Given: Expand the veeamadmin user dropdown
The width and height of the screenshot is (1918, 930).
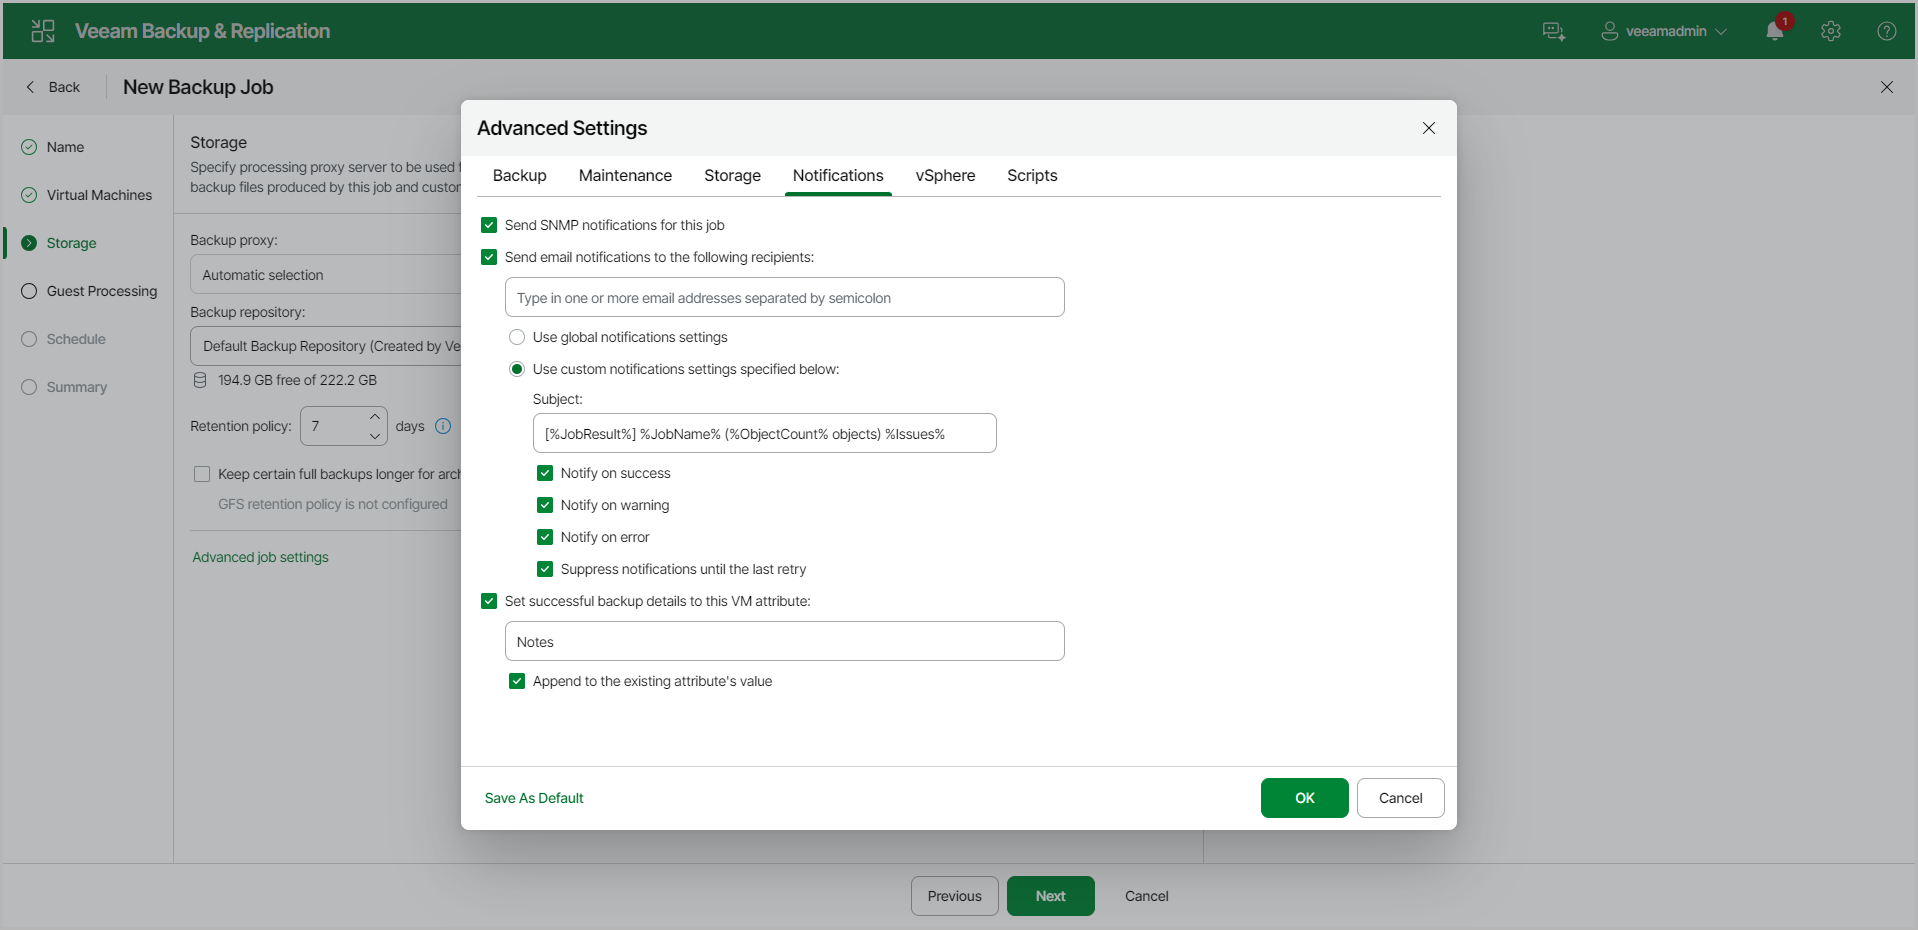Looking at the screenshot, I should [1664, 31].
